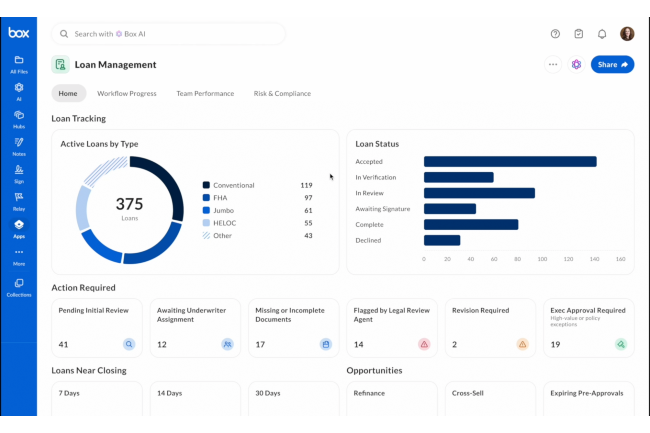Switch to the Risk & Compliance tab
The image size is (650, 433).
282,94
